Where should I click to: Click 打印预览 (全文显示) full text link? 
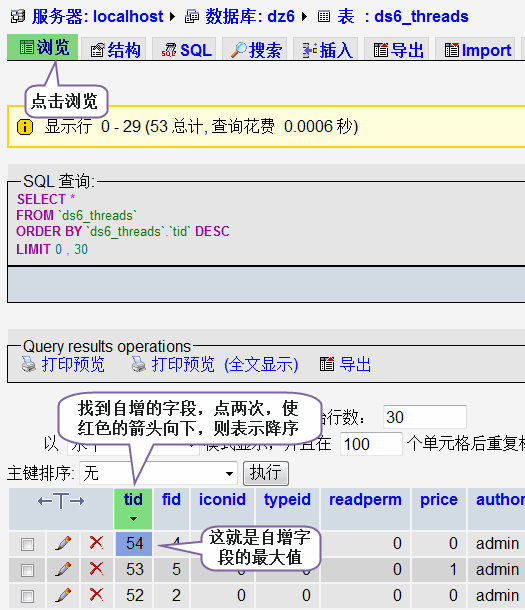(225, 365)
